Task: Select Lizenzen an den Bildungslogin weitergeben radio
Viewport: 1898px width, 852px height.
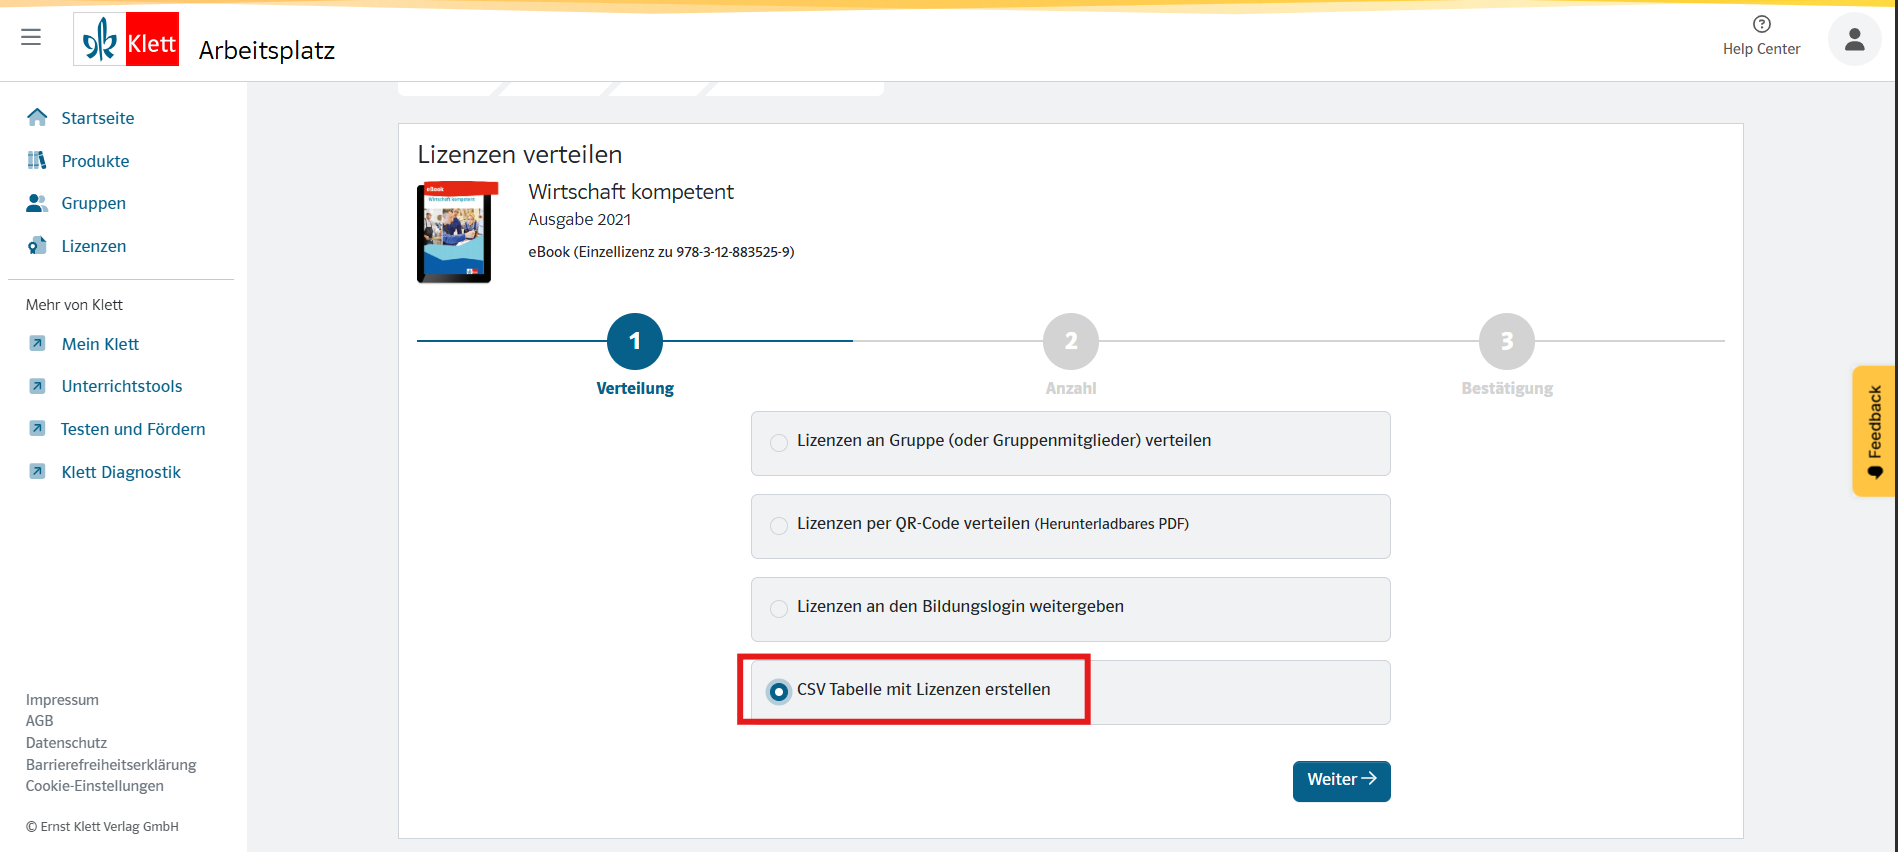Action: point(779,608)
